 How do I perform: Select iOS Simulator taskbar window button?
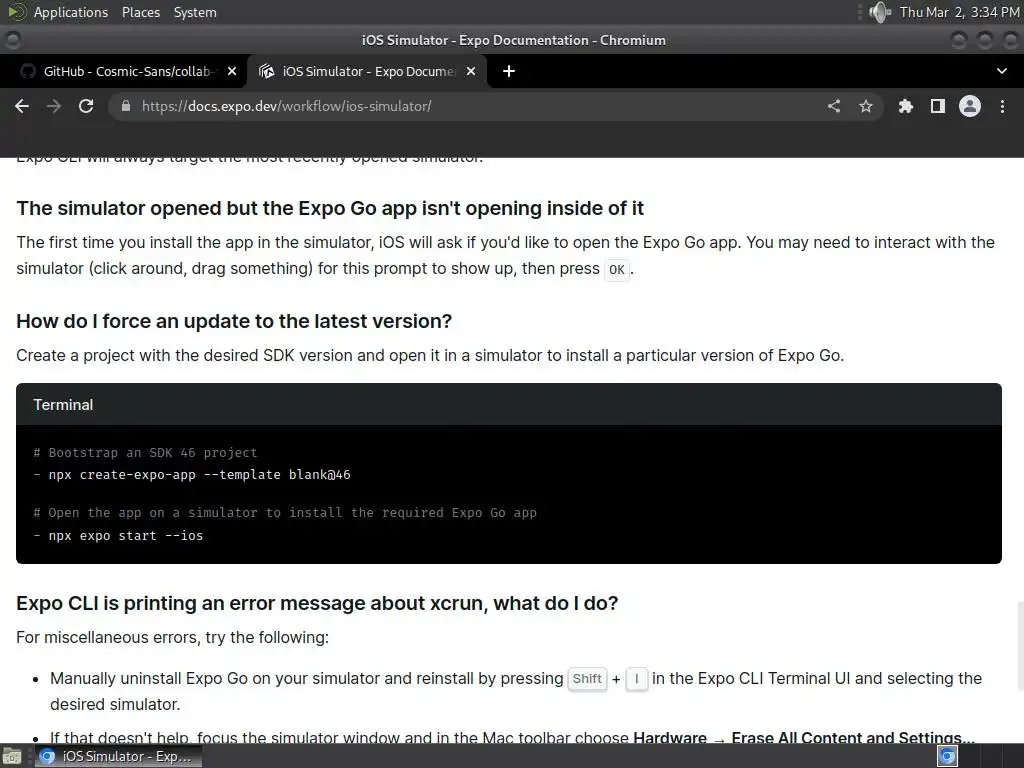tap(118, 756)
